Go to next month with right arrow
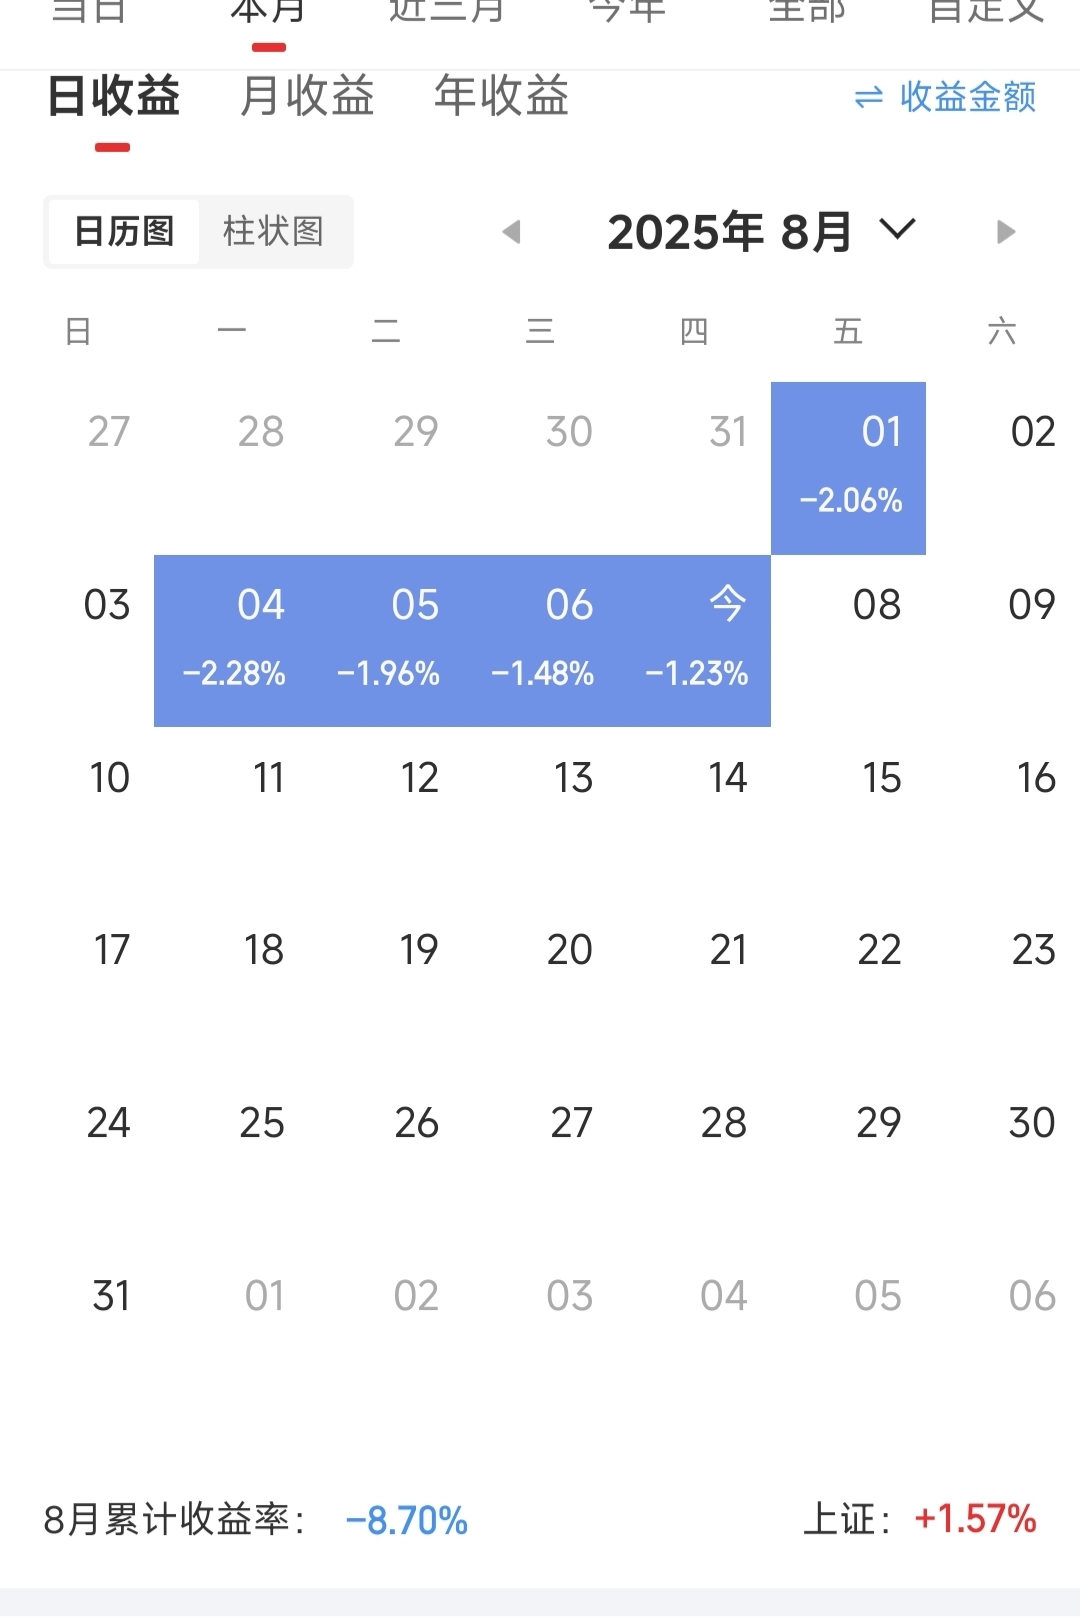 click(x=1006, y=232)
